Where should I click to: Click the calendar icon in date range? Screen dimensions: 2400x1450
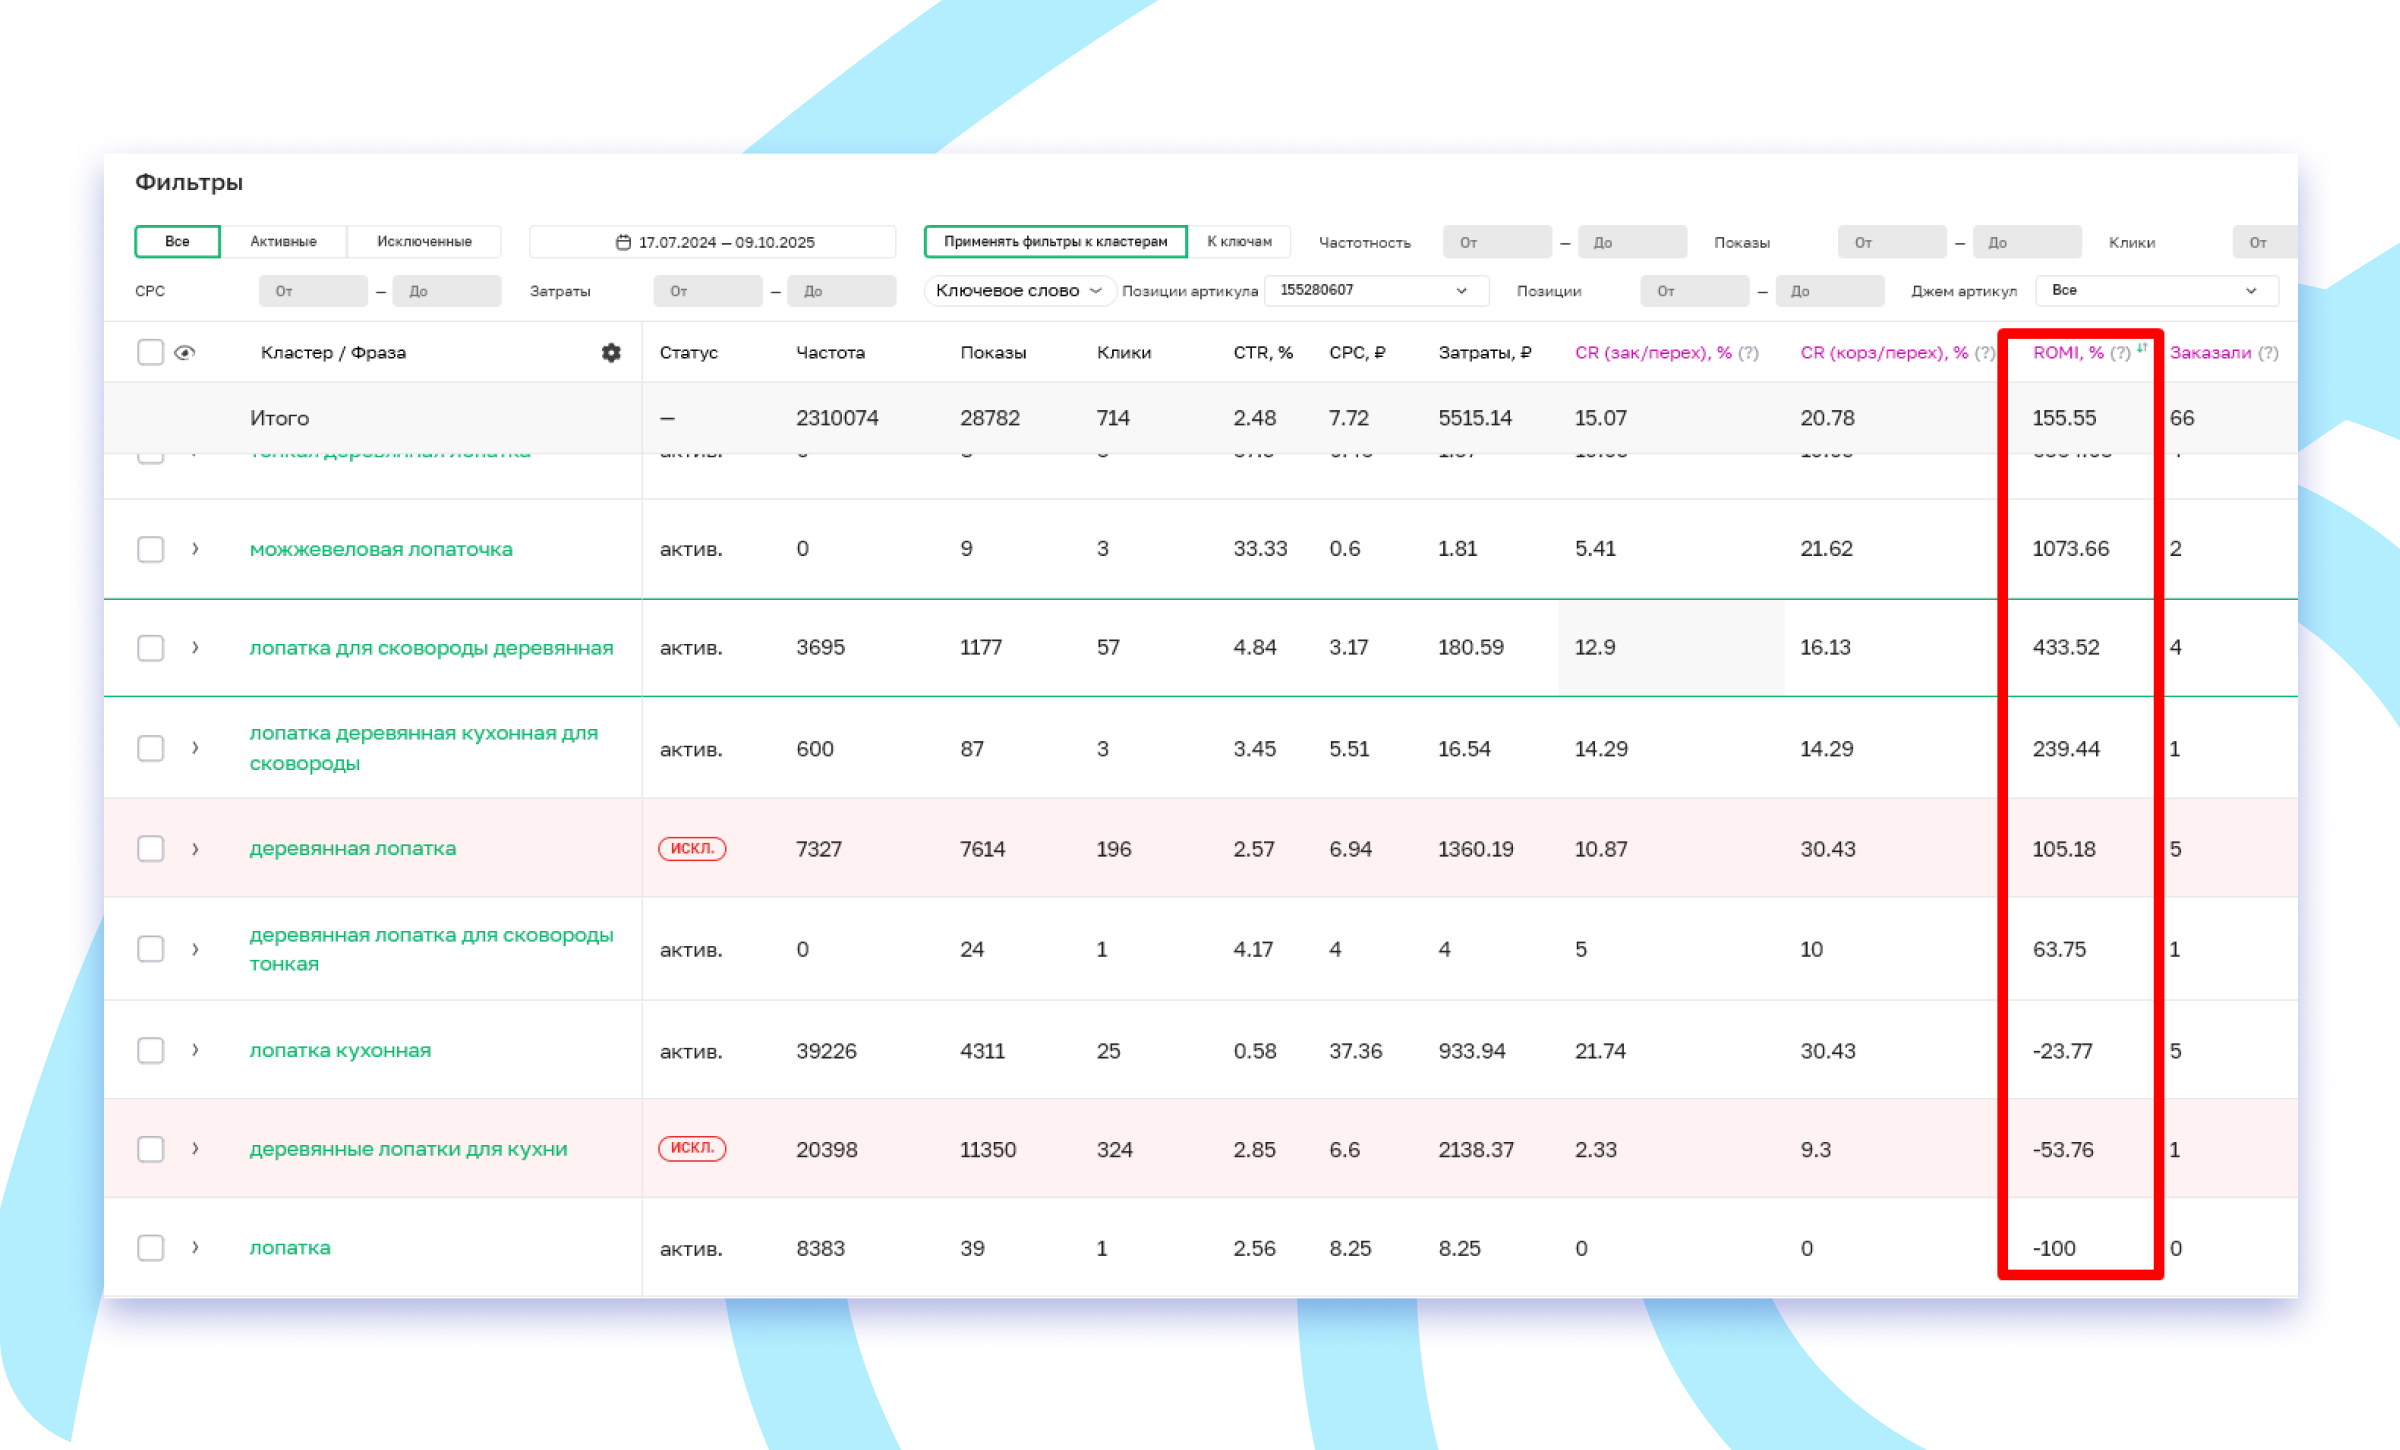[x=623, y=242]
